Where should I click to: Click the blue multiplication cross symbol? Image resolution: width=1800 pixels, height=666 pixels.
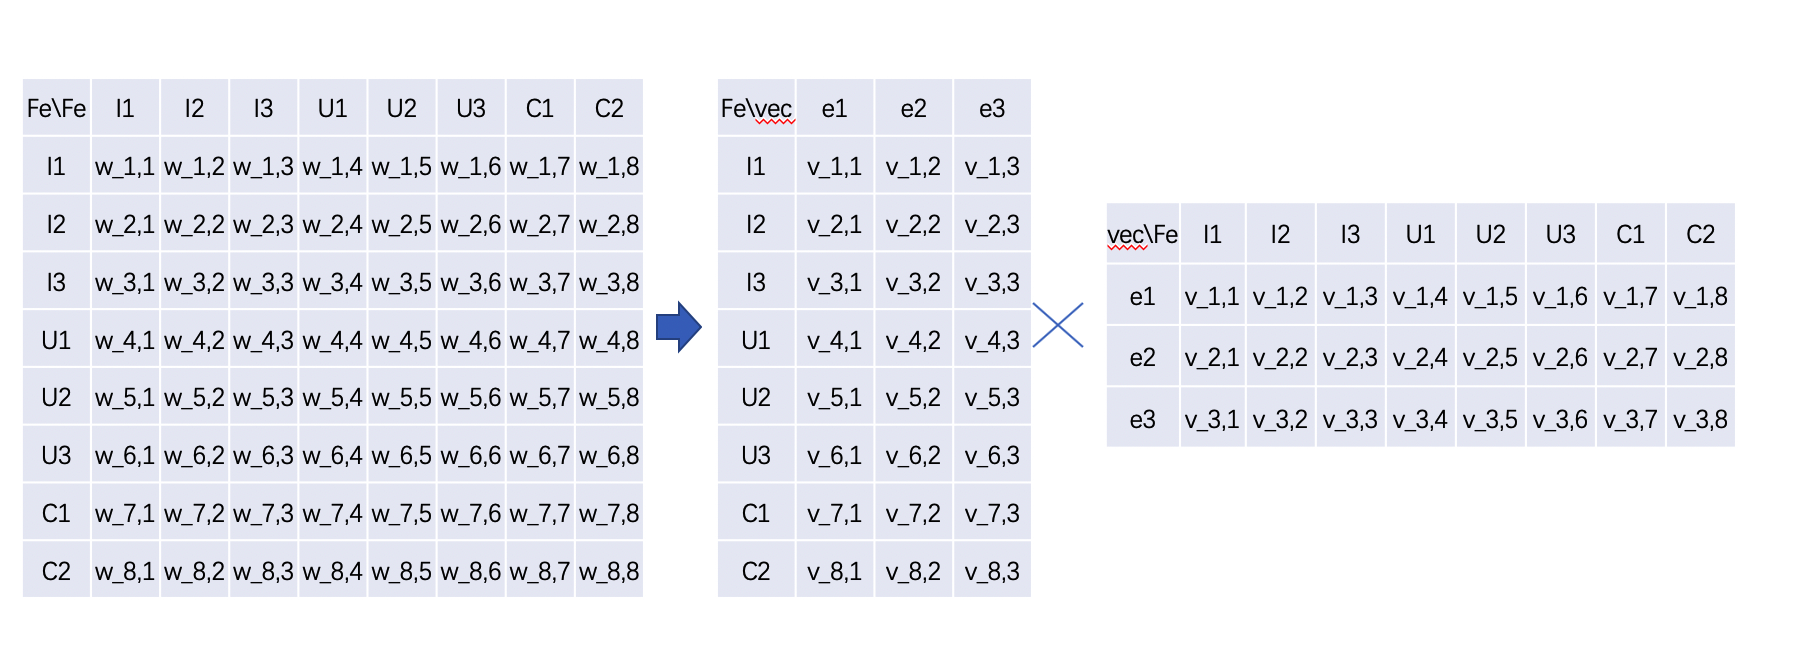(x=1058, y=325)
